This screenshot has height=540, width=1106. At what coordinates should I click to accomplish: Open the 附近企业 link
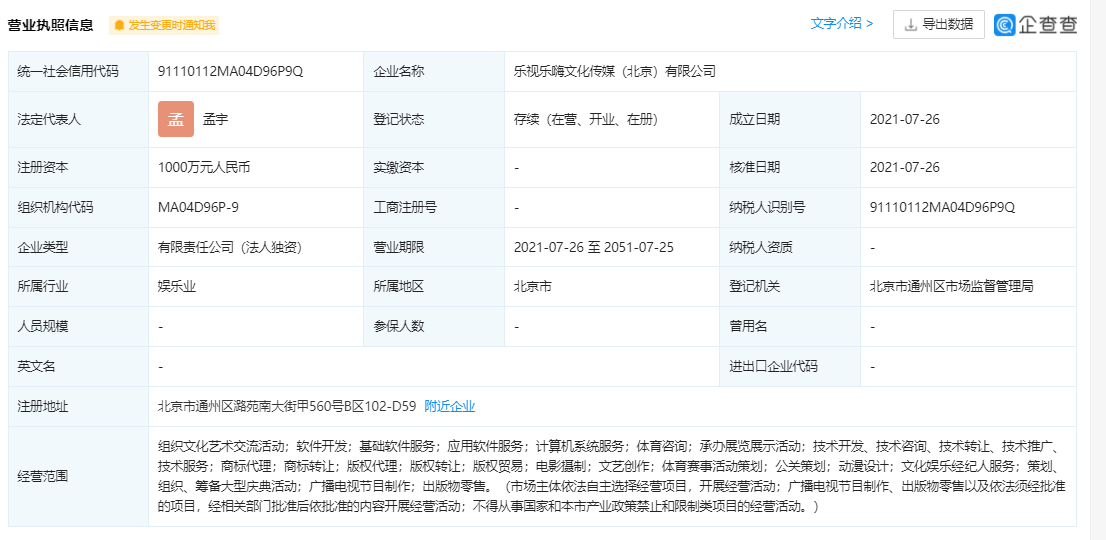click(x=449, y=406)
